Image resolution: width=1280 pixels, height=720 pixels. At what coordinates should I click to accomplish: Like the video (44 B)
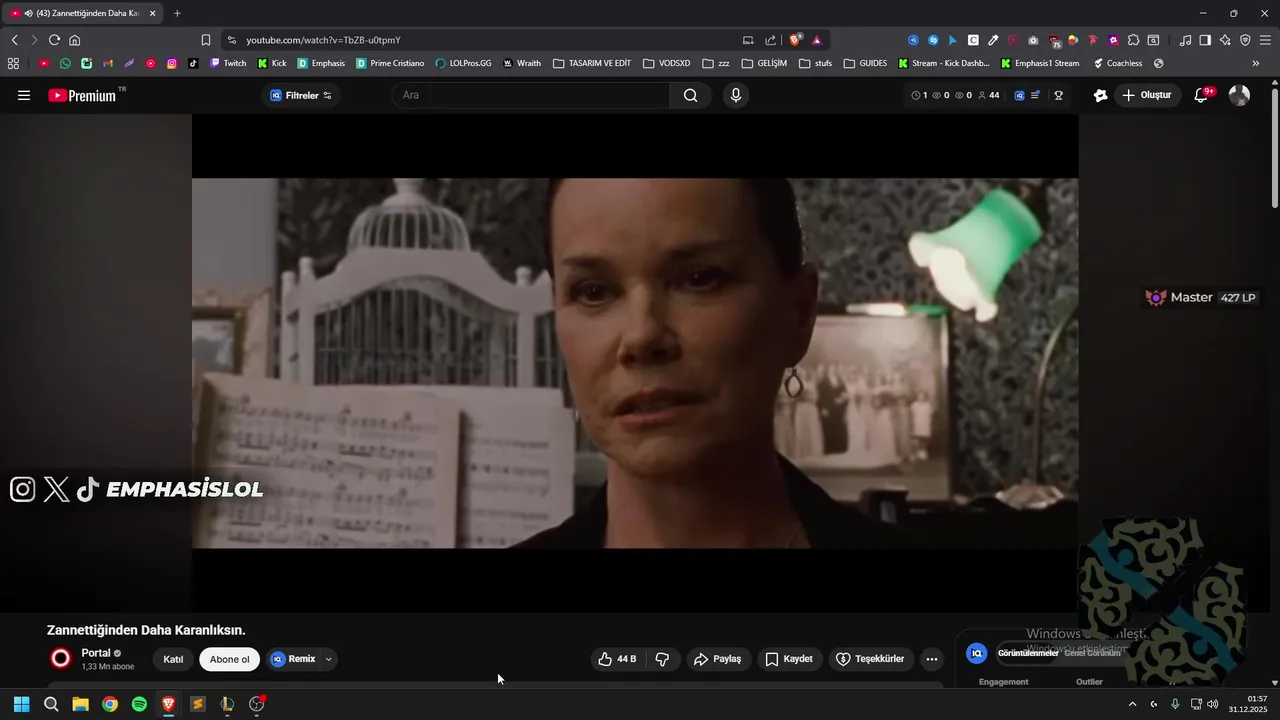point(617,659)
